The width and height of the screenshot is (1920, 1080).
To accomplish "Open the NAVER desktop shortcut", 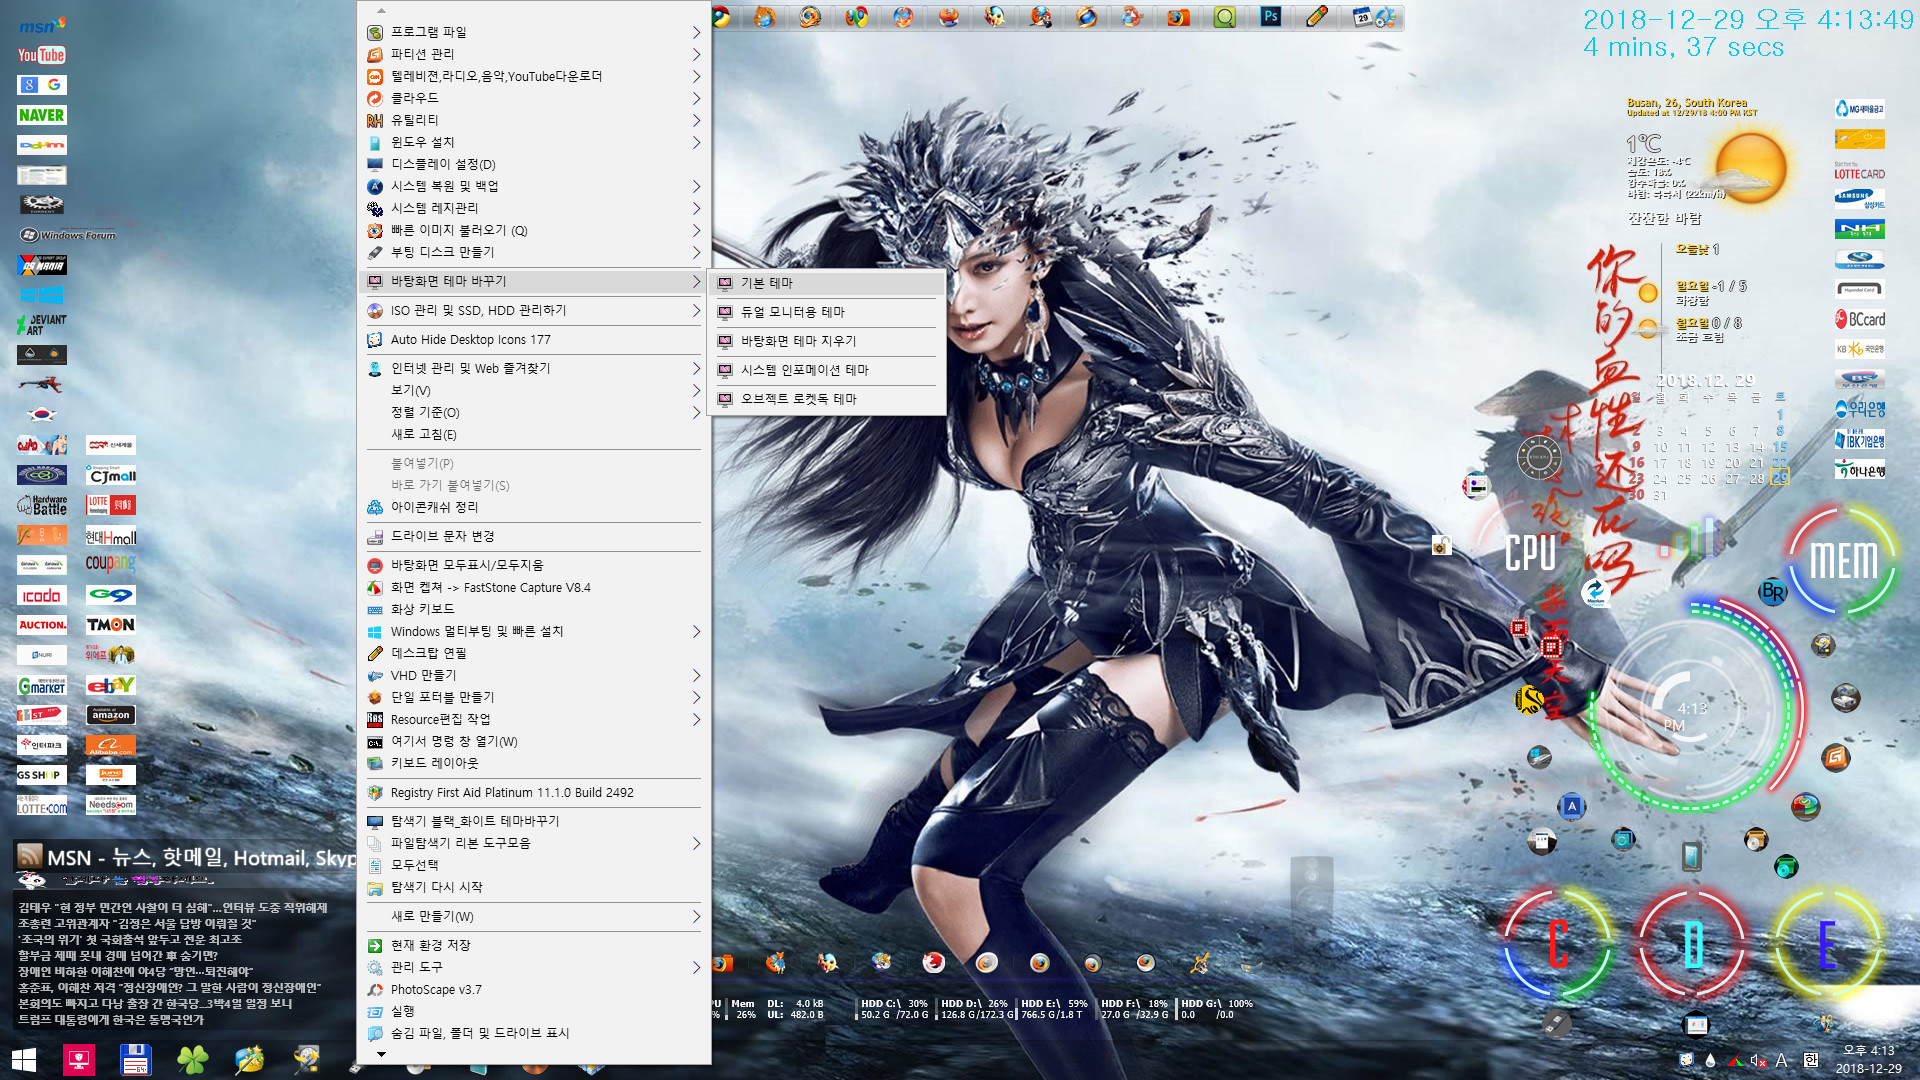I will click(x=41, y=115).
